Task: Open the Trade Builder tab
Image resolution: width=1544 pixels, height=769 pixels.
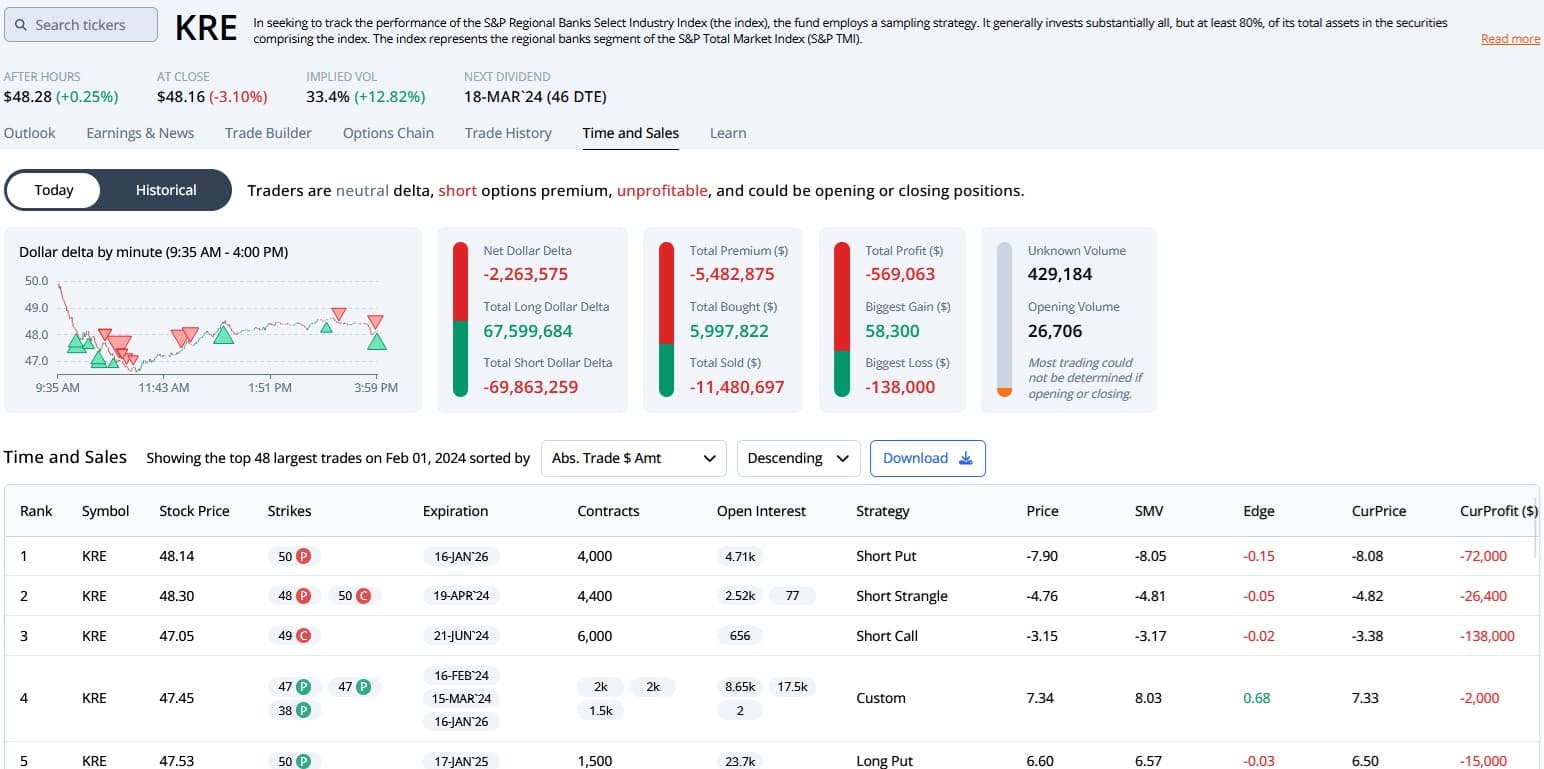Action: pos(268,133)
